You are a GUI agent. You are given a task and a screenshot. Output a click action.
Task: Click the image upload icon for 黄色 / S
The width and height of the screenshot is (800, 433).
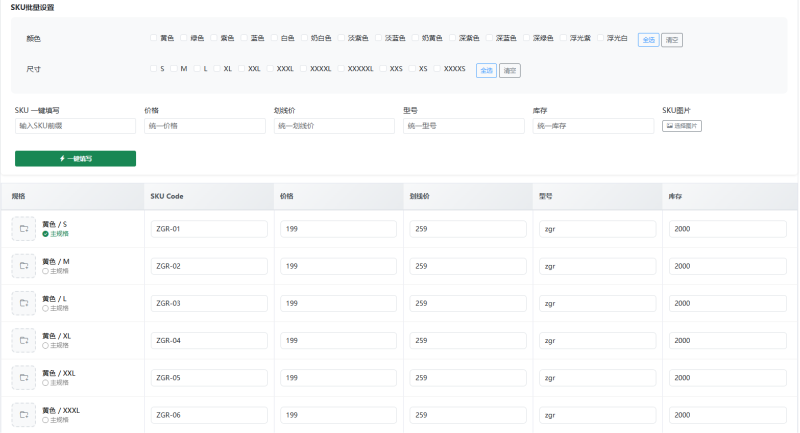23,229
